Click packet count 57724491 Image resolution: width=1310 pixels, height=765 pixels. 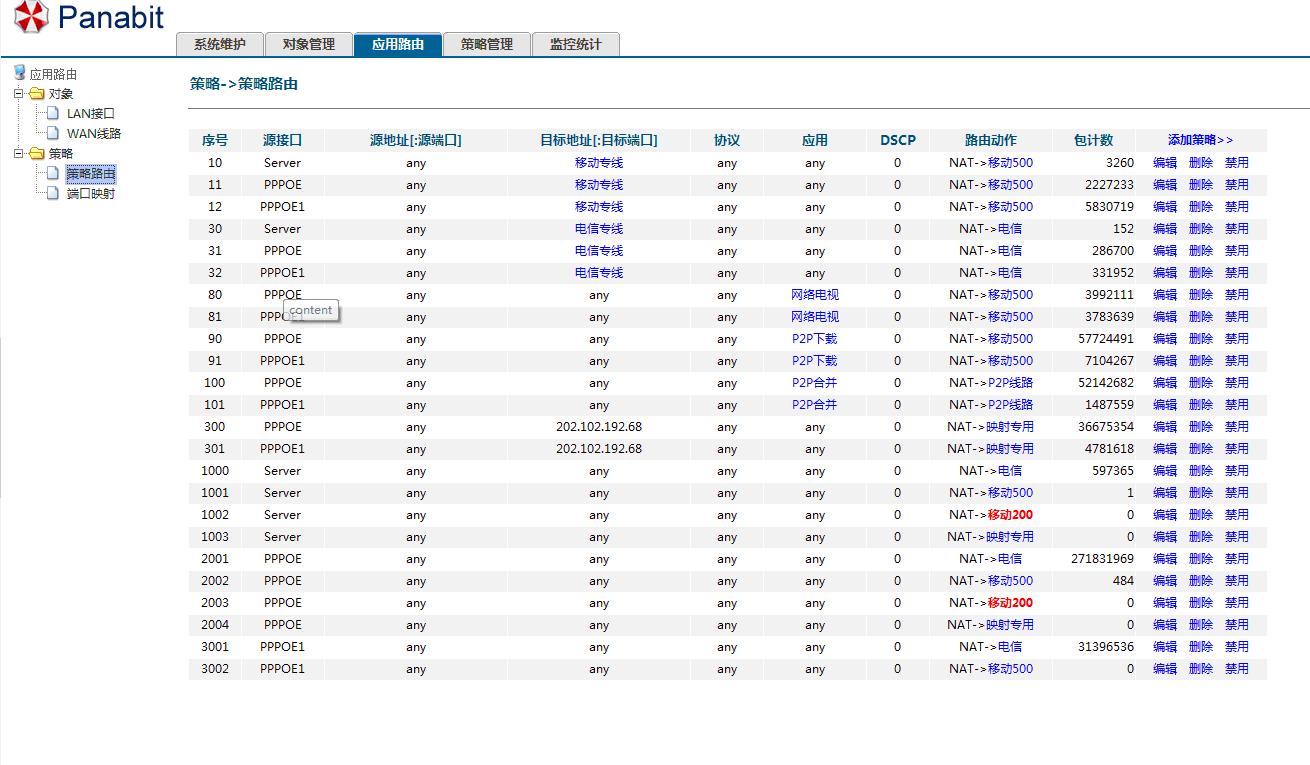coord(1107,339)
